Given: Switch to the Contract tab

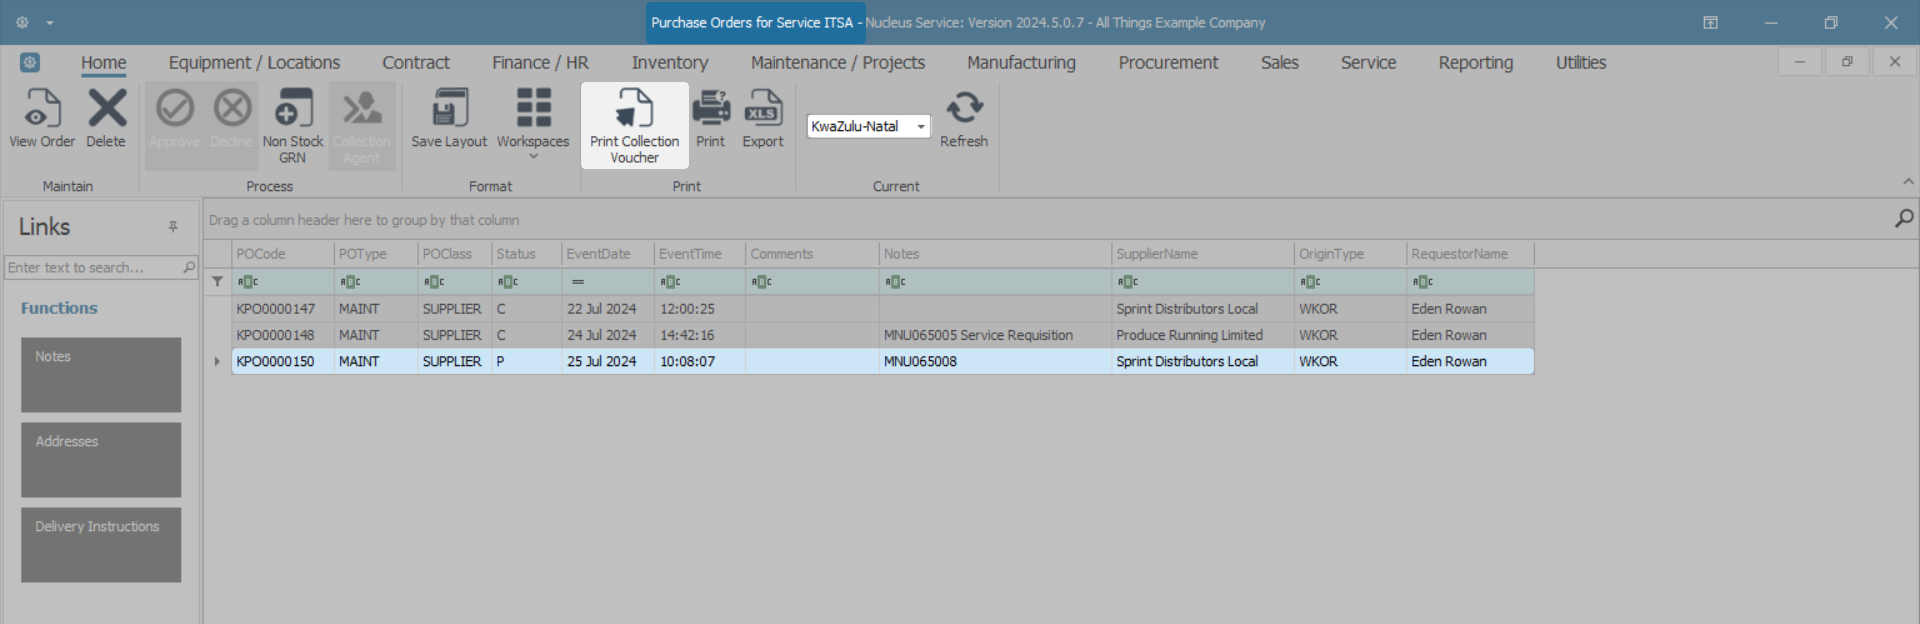Looking at the screenshot, I should (x=416, y=62).
